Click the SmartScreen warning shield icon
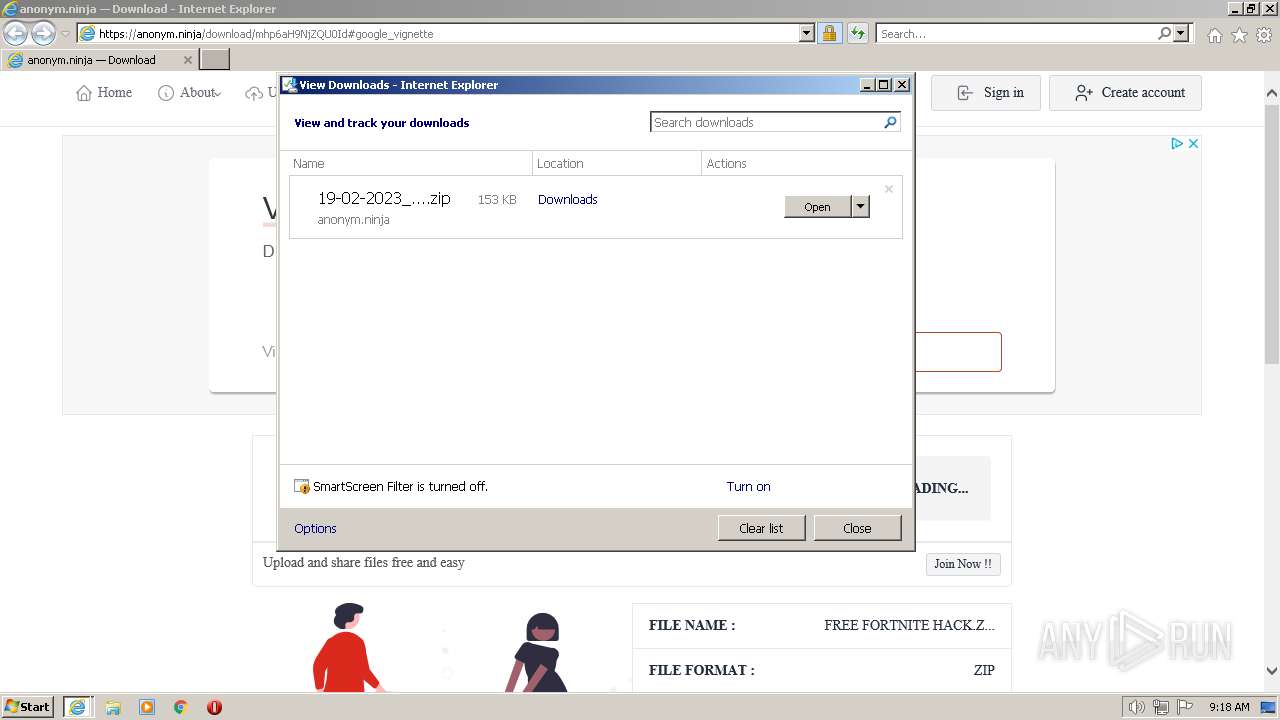The image size is (1280, 720). 302,487
